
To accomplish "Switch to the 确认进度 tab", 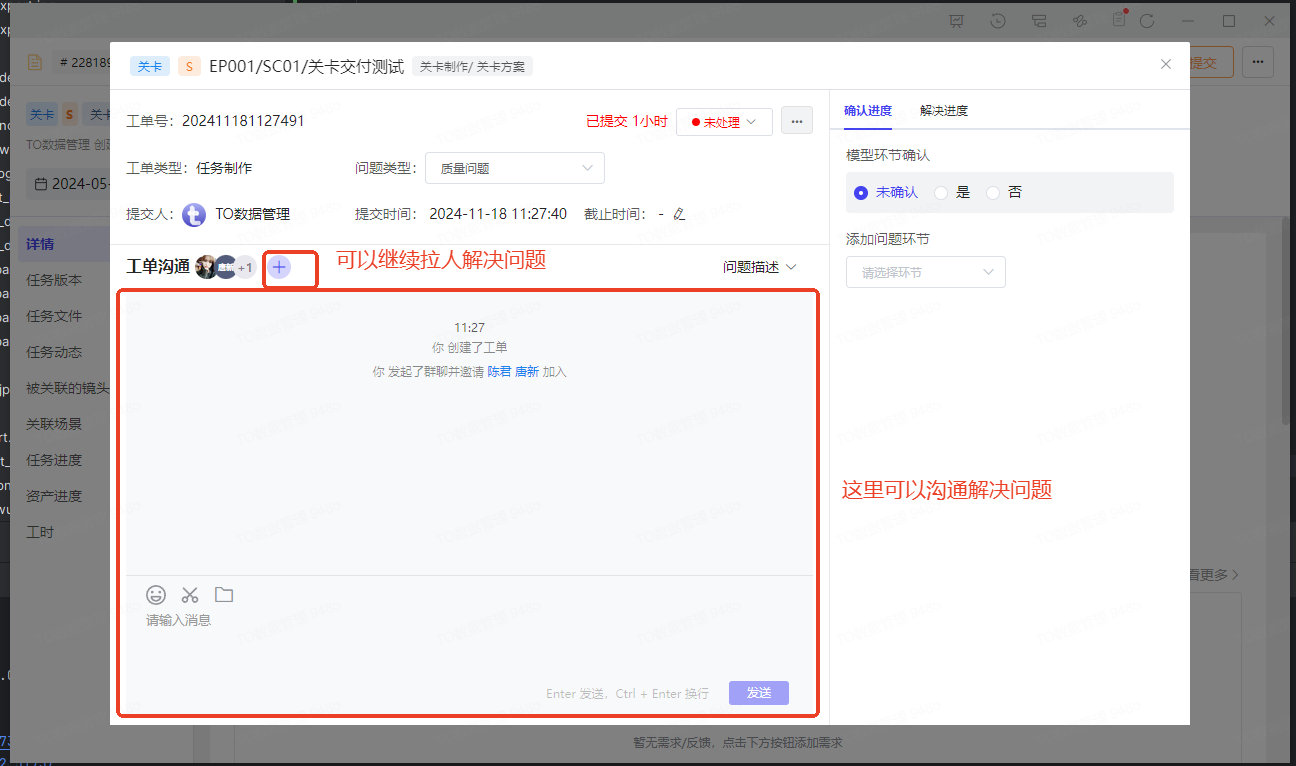I will (x=868, y=111).
